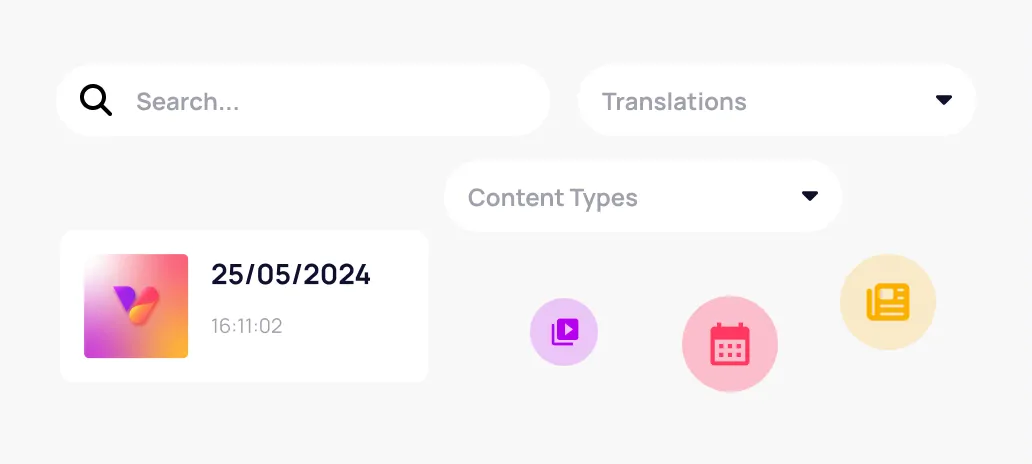Screen dimensions: 1032x464
Task: Click the Content Types placeholder label
Action: point(553,197)
